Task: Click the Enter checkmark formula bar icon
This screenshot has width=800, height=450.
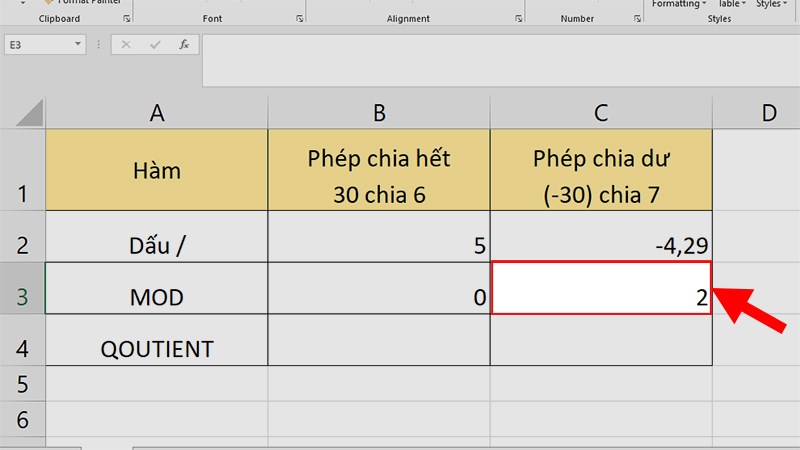Action: (155, 45)
